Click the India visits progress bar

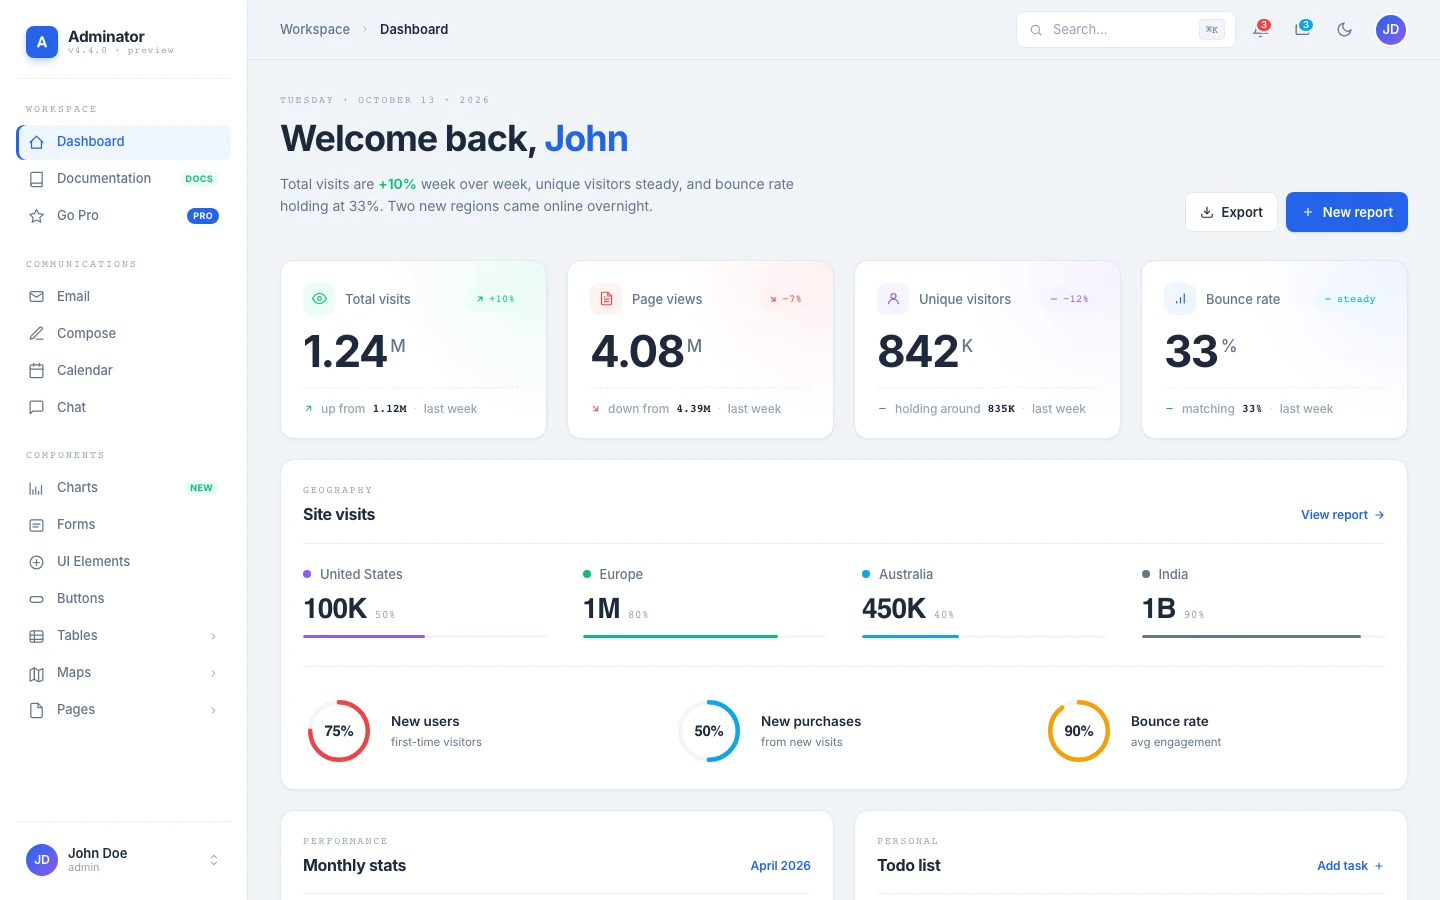point(1263,636)
